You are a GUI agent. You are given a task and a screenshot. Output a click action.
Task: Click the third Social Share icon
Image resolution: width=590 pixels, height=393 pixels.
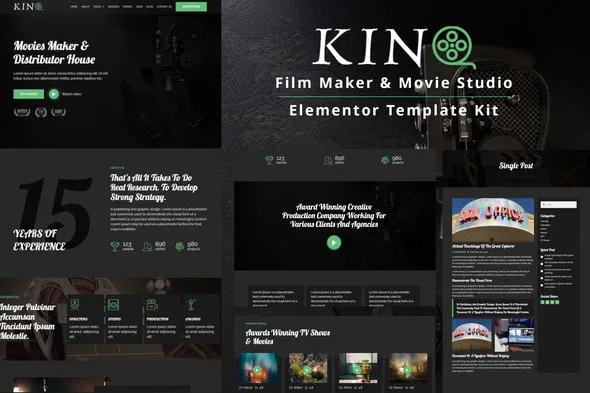552,302
